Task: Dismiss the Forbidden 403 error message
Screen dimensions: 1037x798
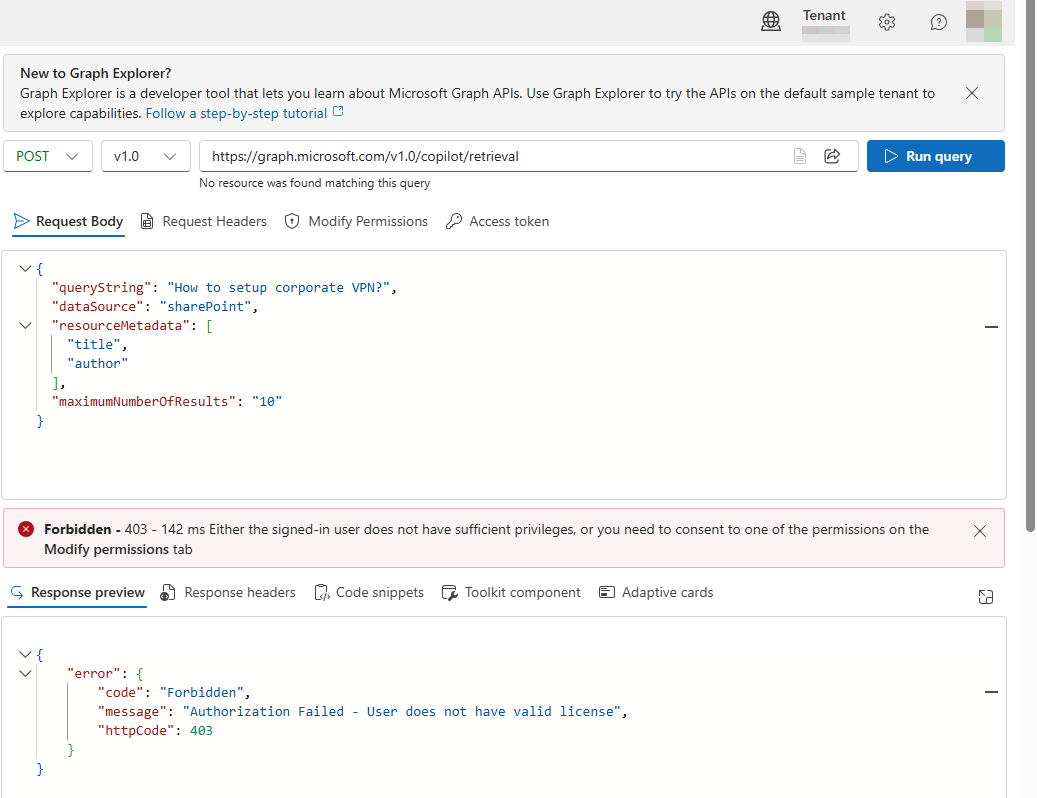Action: click(979, 531)
